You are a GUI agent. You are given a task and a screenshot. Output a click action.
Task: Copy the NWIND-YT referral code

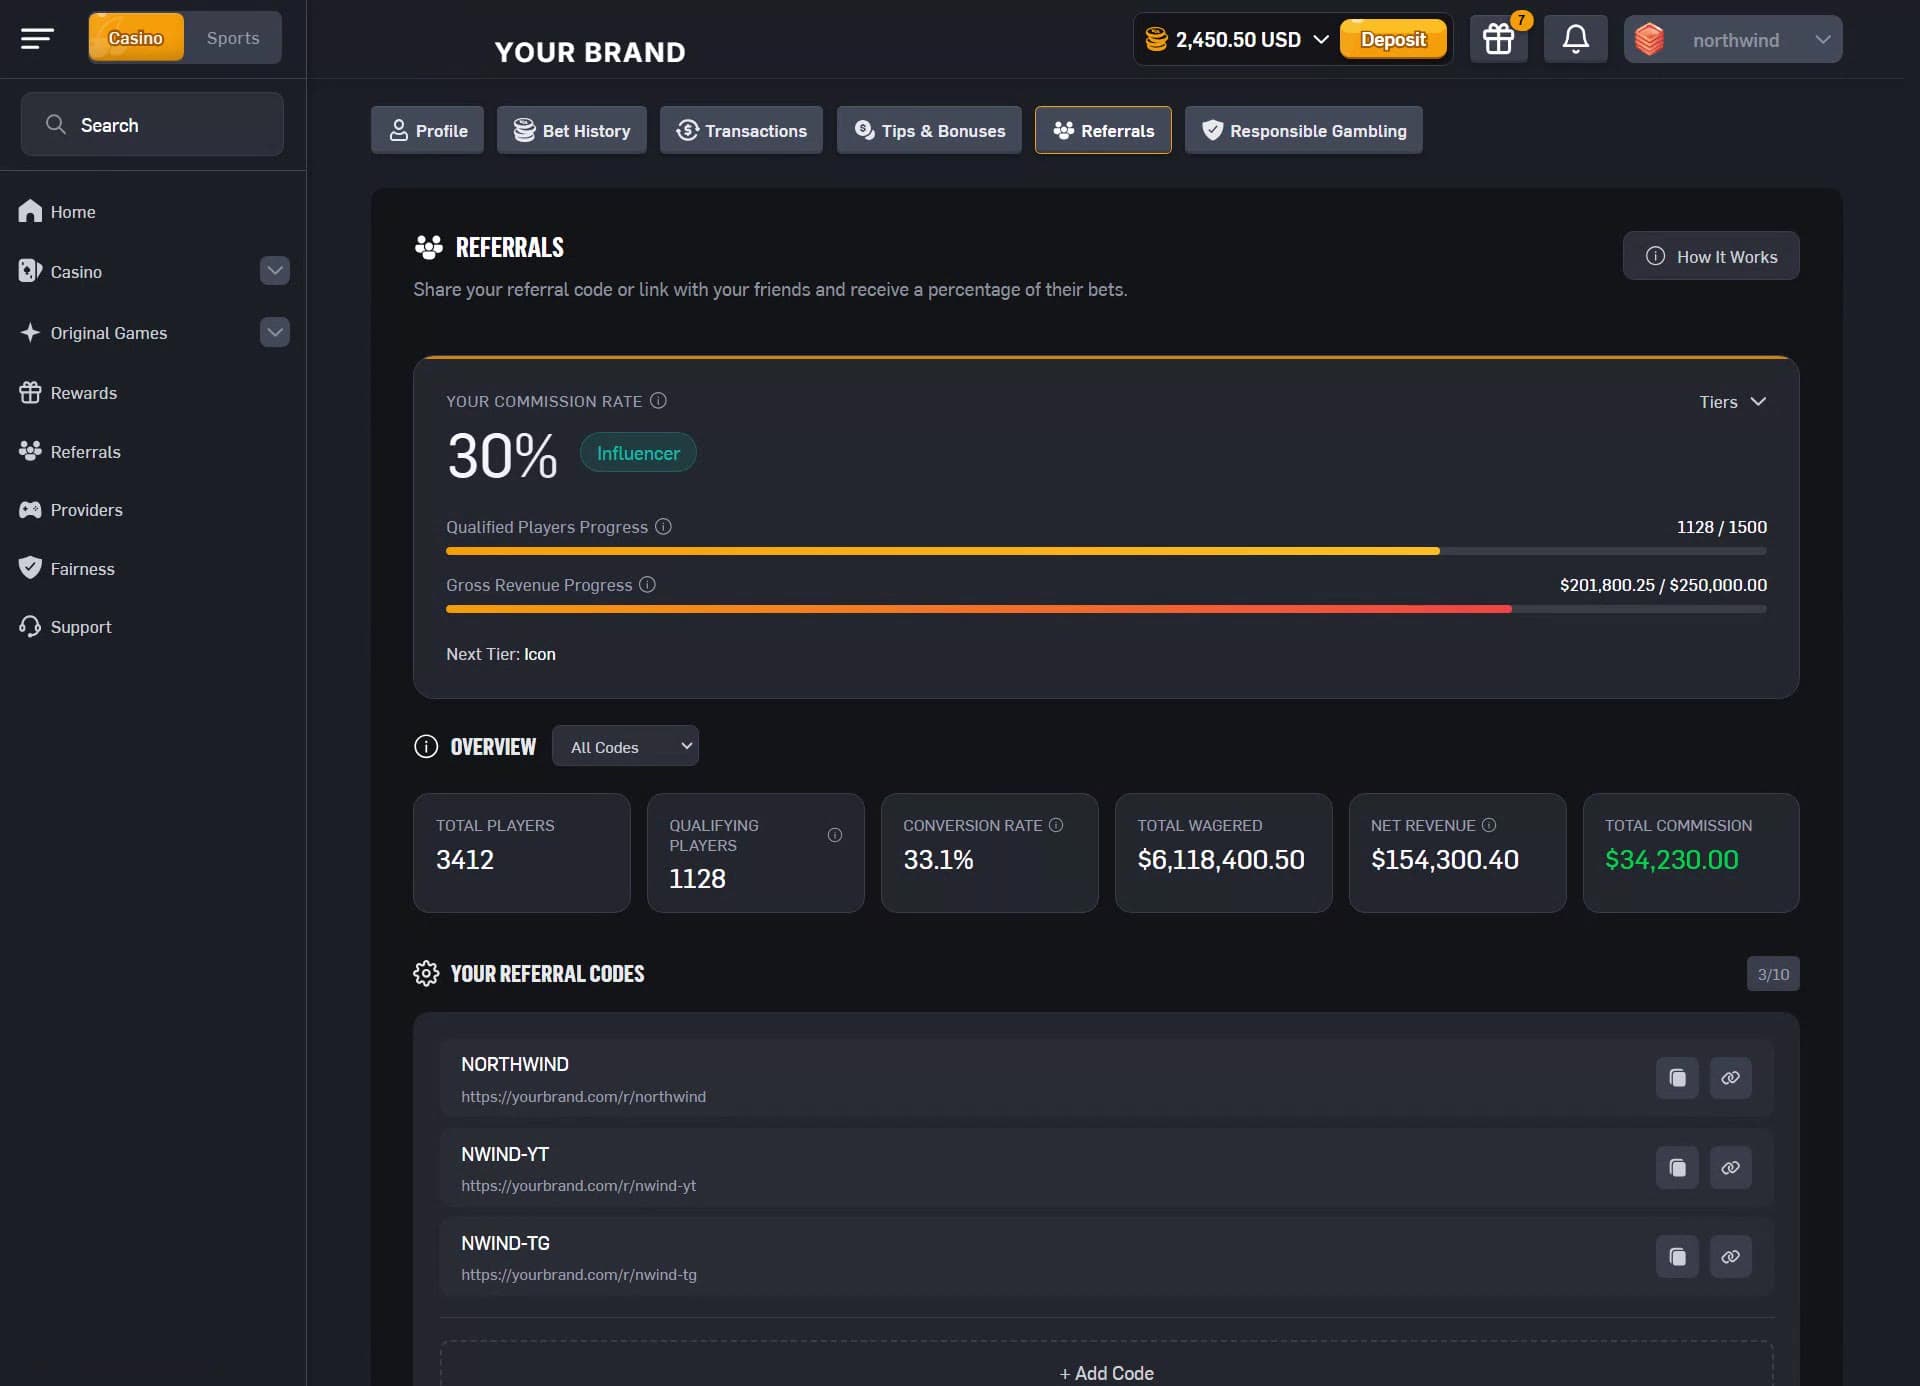(1677, 1167)
